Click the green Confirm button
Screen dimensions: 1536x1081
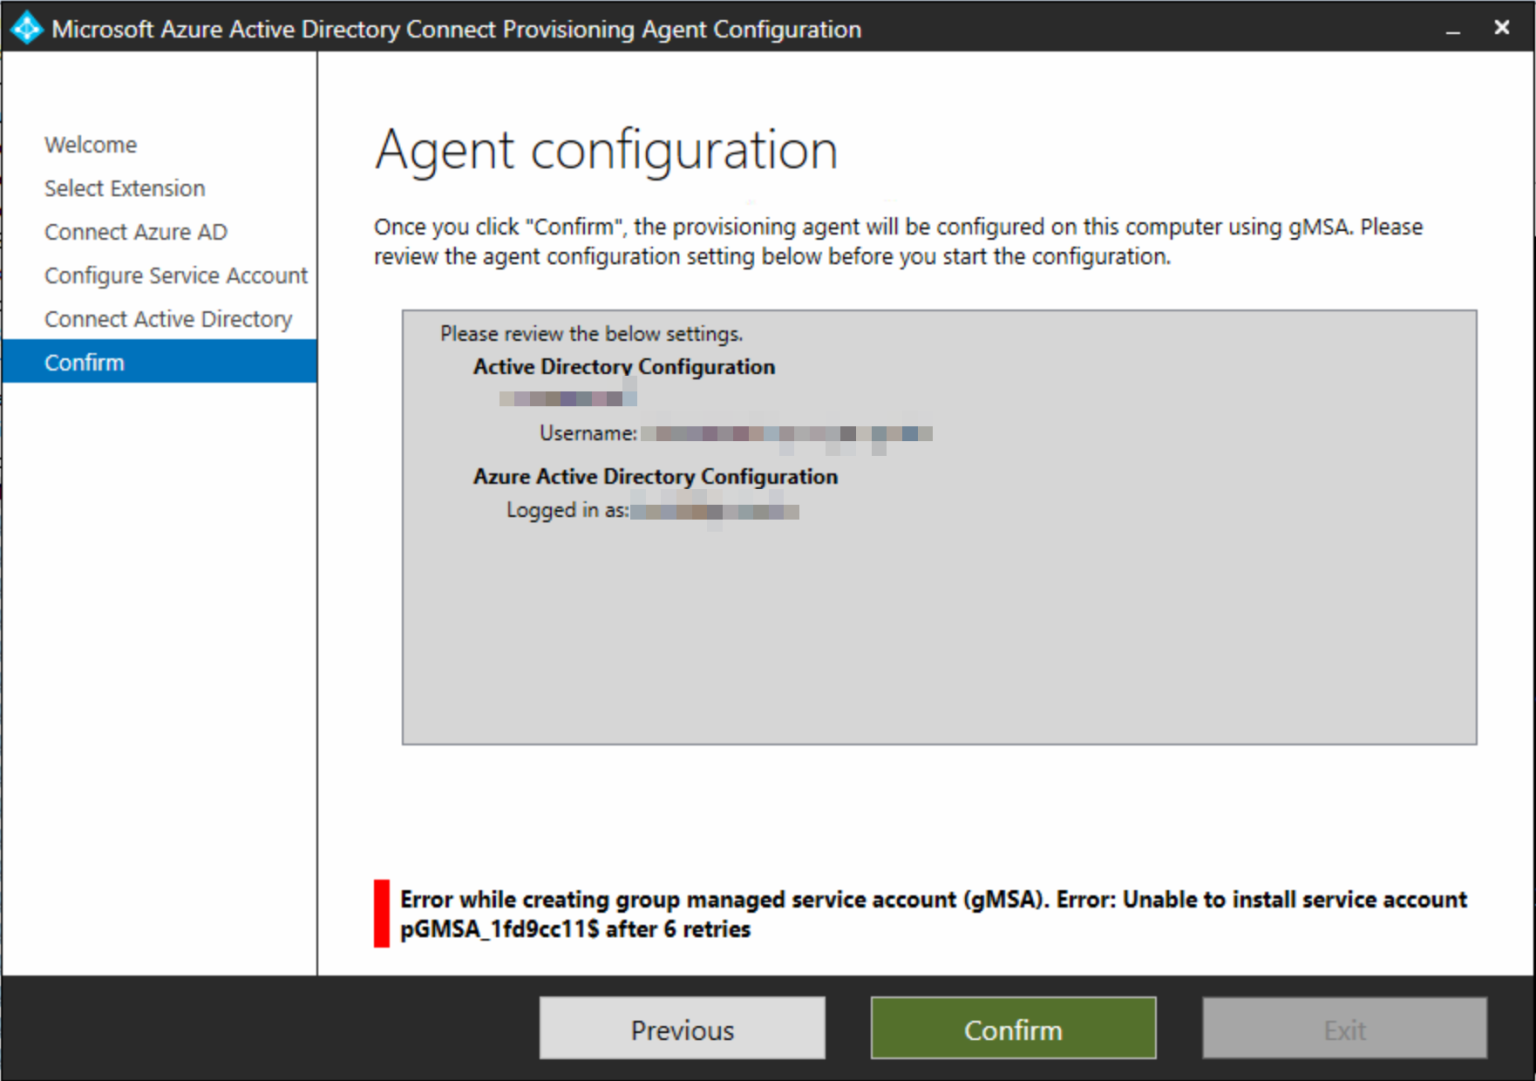(x=1013, y=1029)
